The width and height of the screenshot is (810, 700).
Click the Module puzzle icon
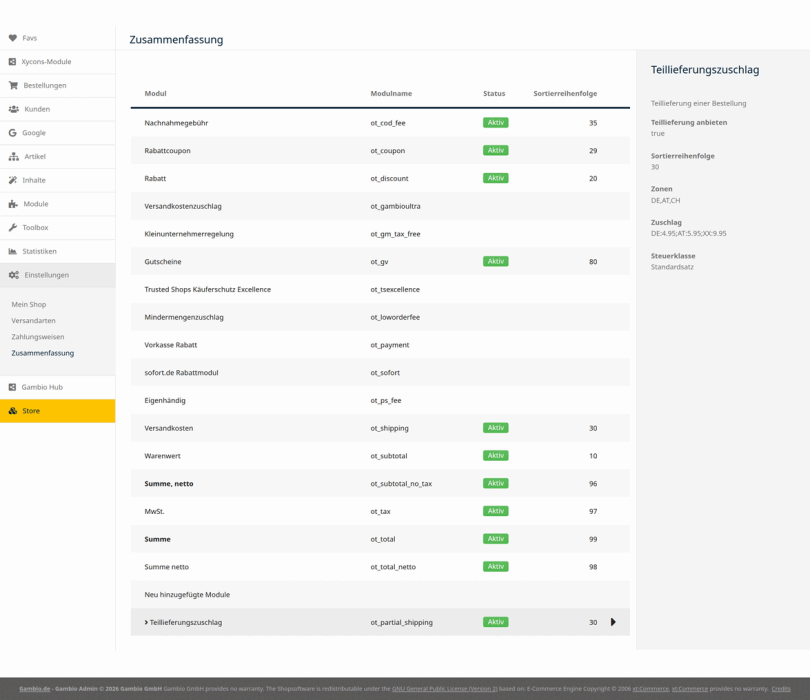pyautogui.click(x=13, y=204)
